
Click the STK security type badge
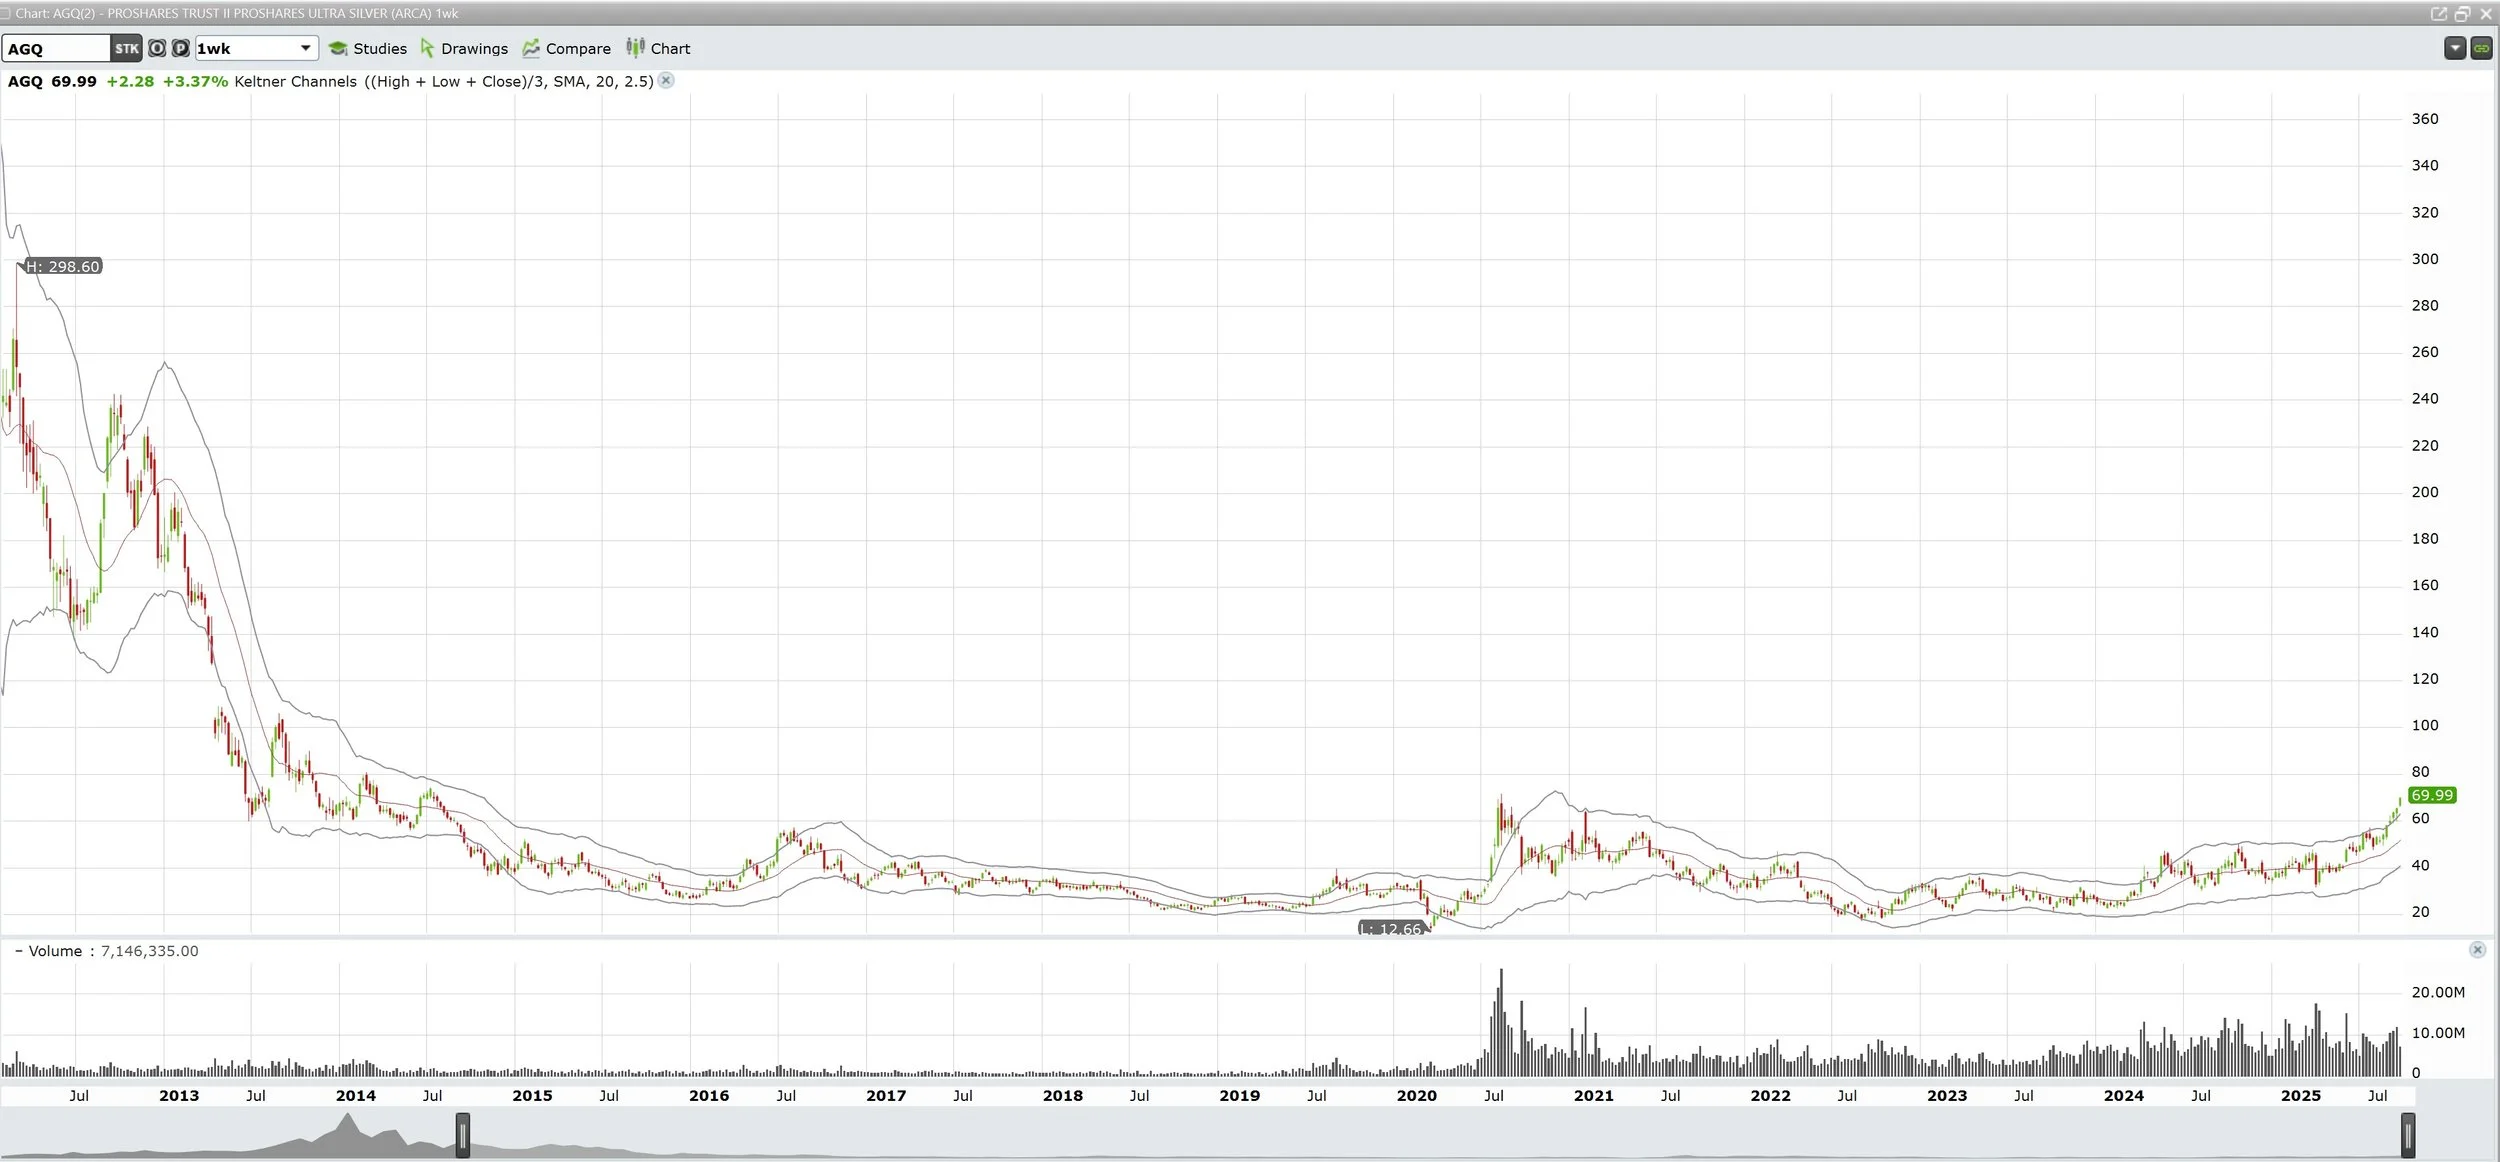126,48
